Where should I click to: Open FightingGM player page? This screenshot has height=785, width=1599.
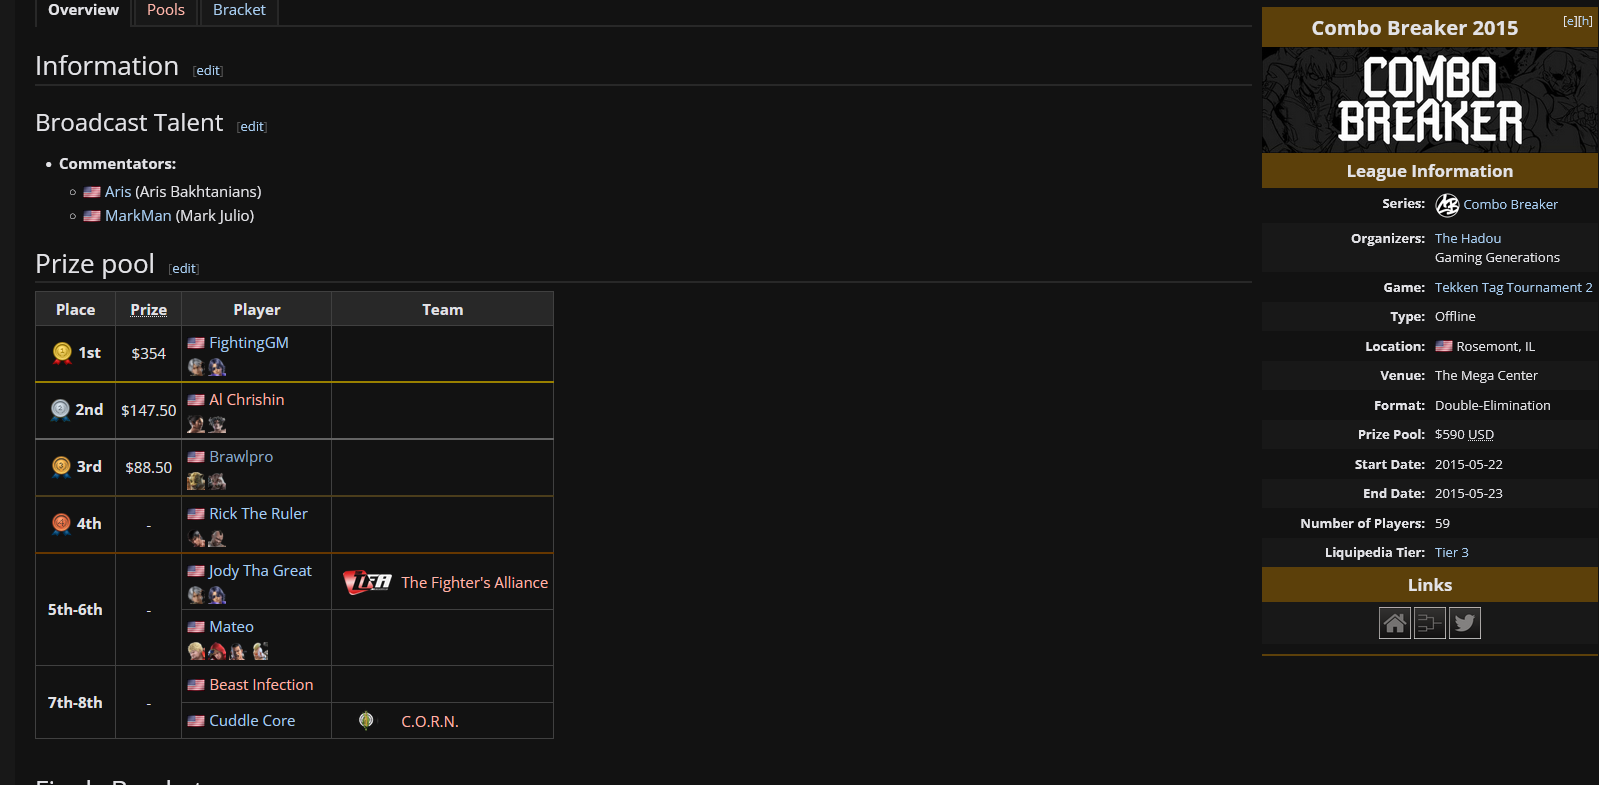[249, 343]
